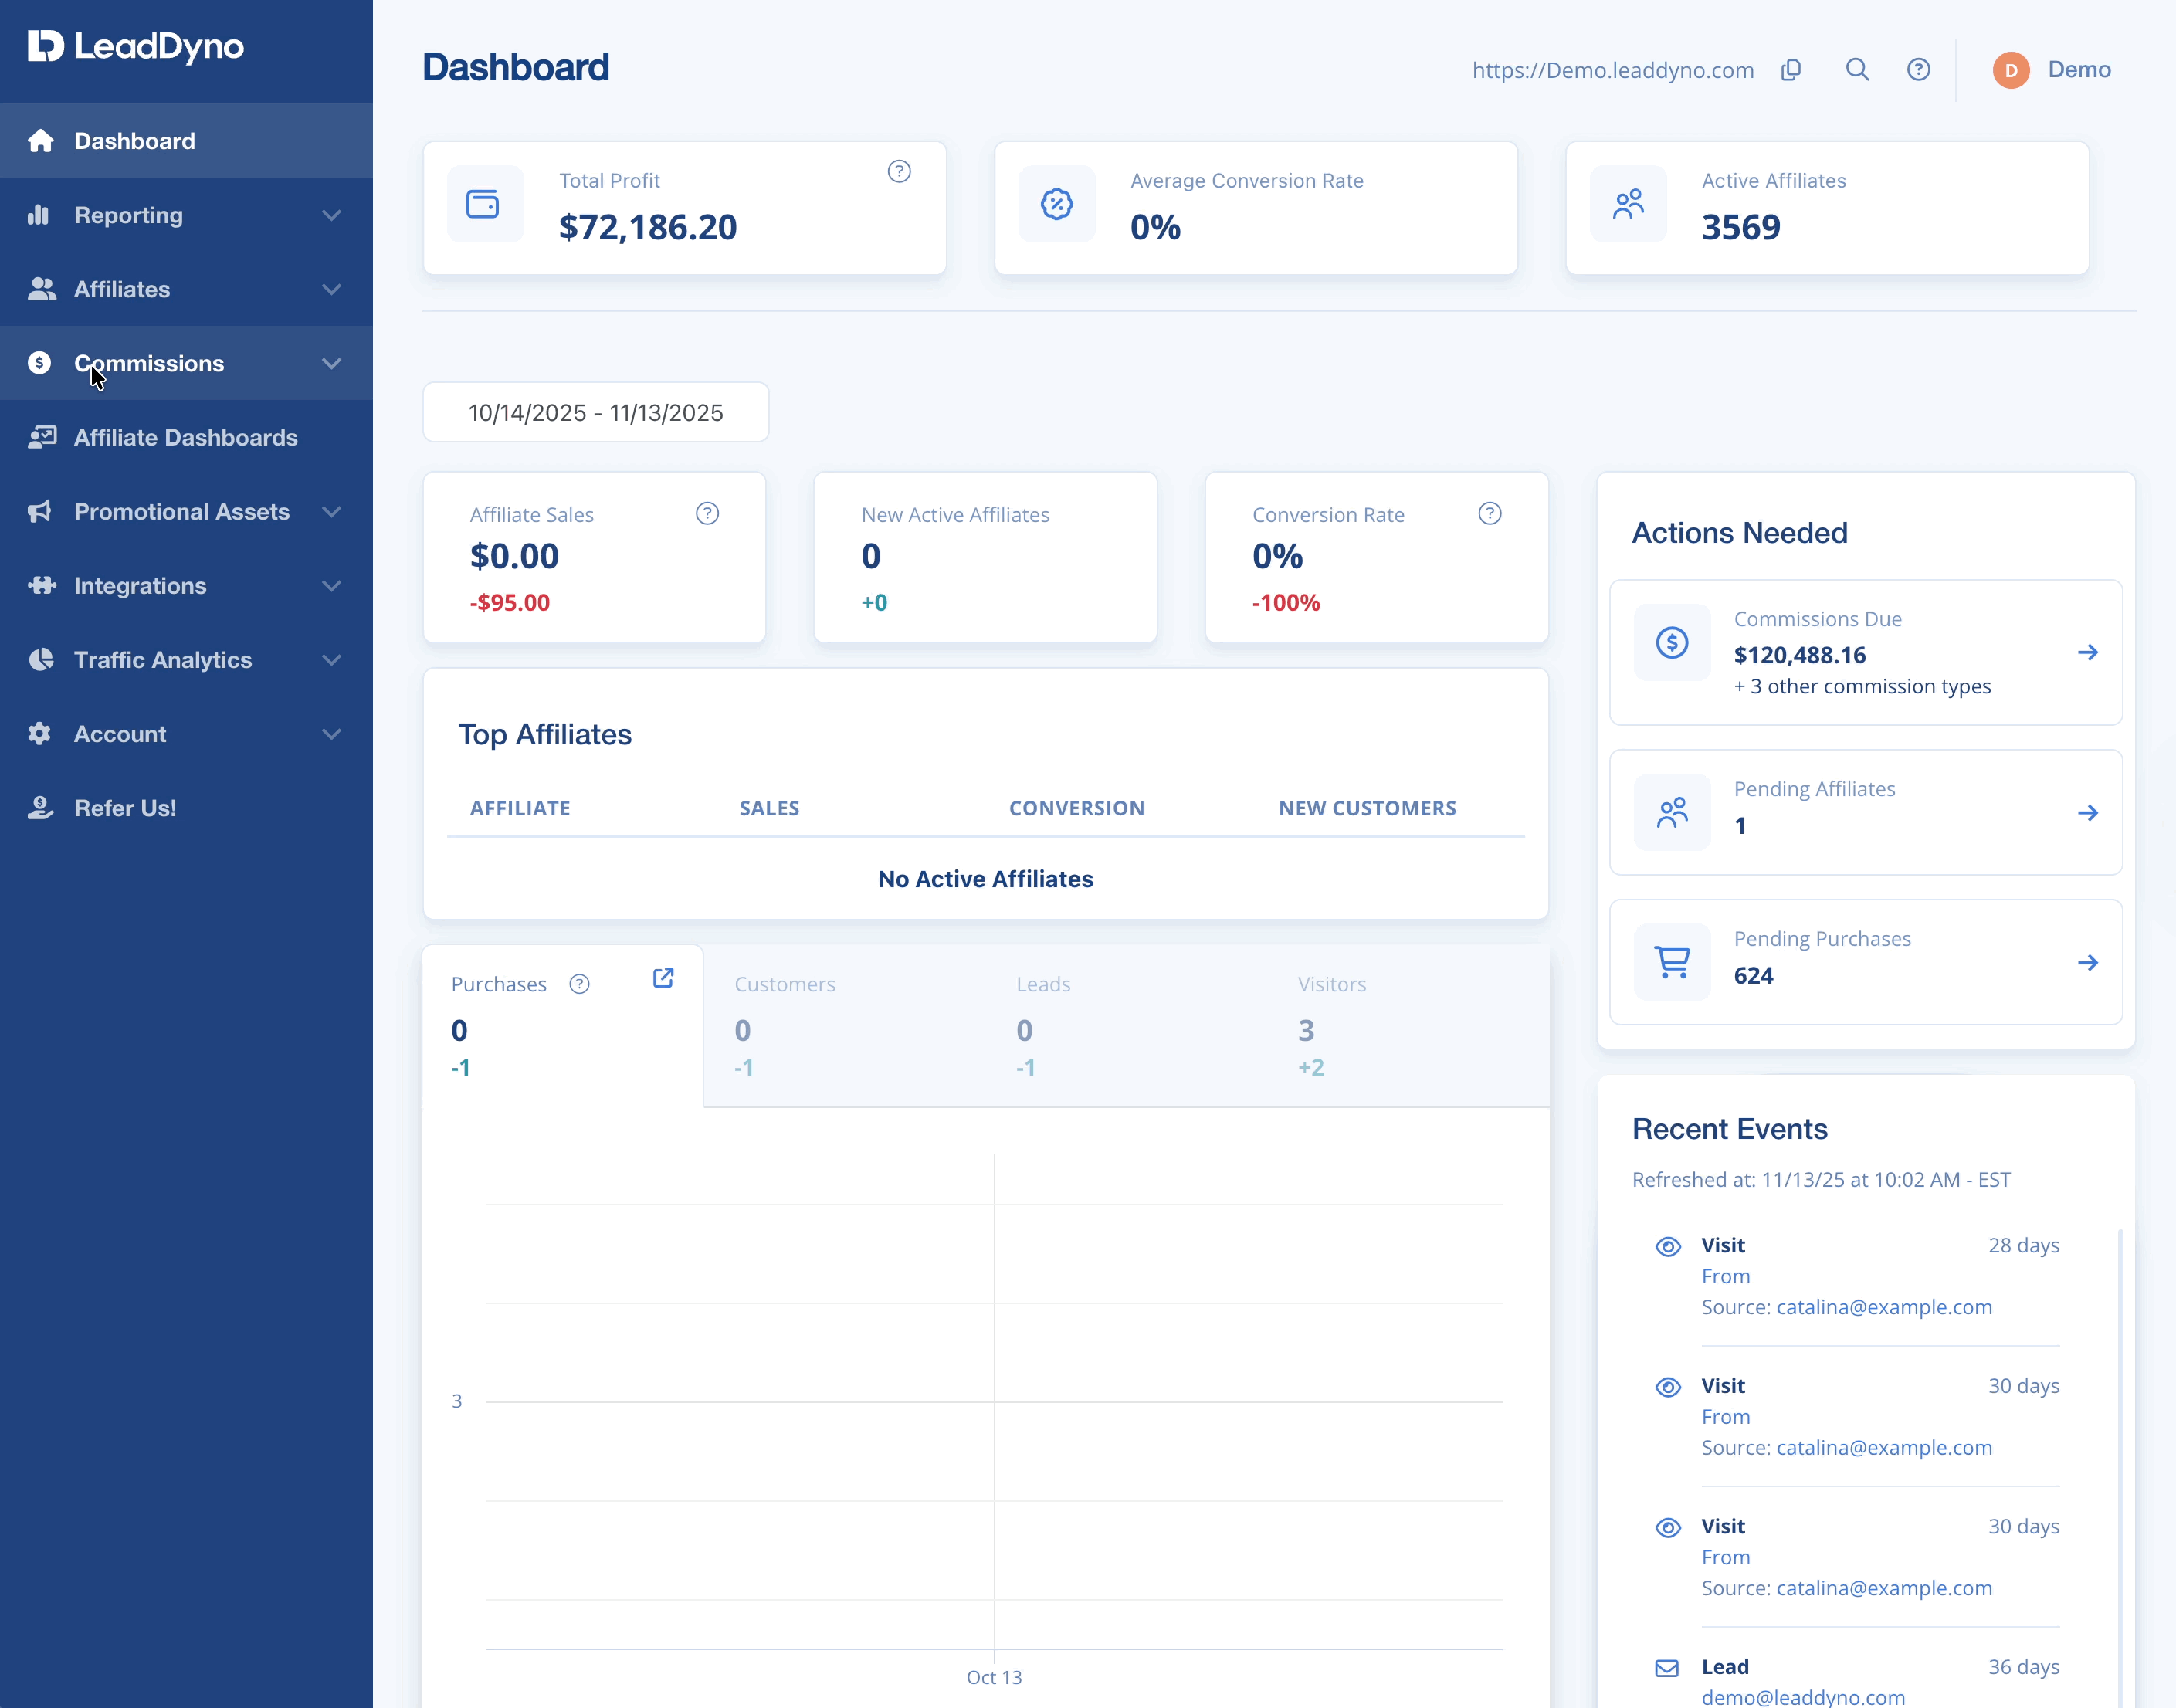2176x1708 pixels.
Task: Click the 3569 Active Affiliates value
Action: tap(1741, 227)
